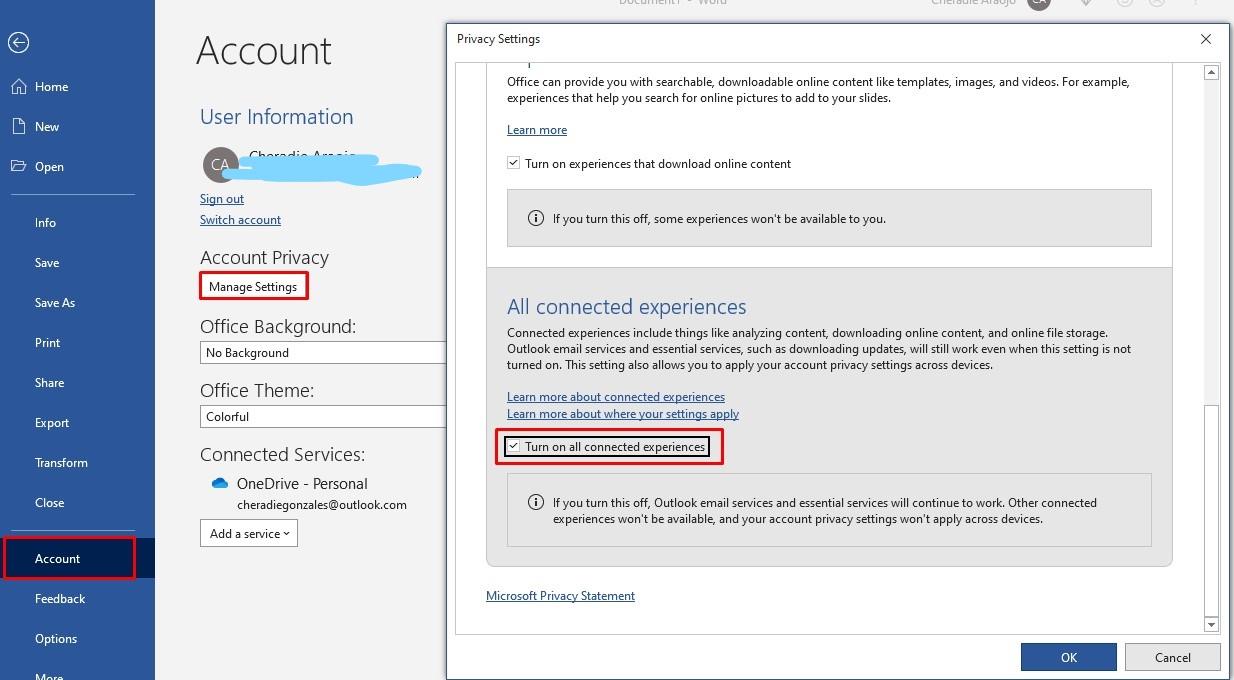Click OK in Privacy Settings dialog

pos(1068,657)
